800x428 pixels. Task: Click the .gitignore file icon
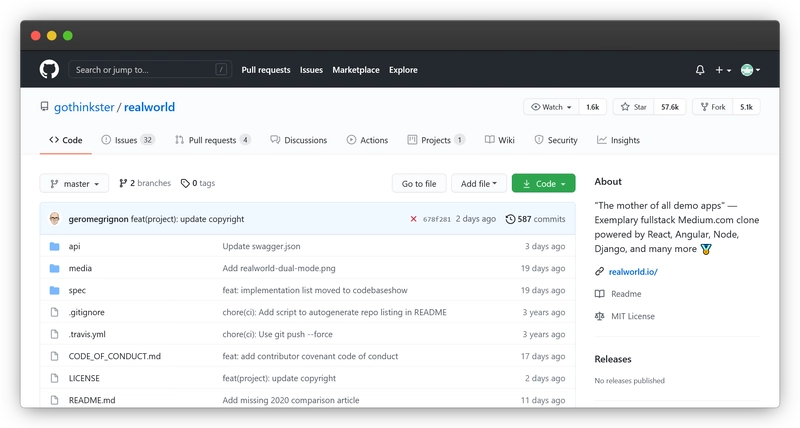55,312
